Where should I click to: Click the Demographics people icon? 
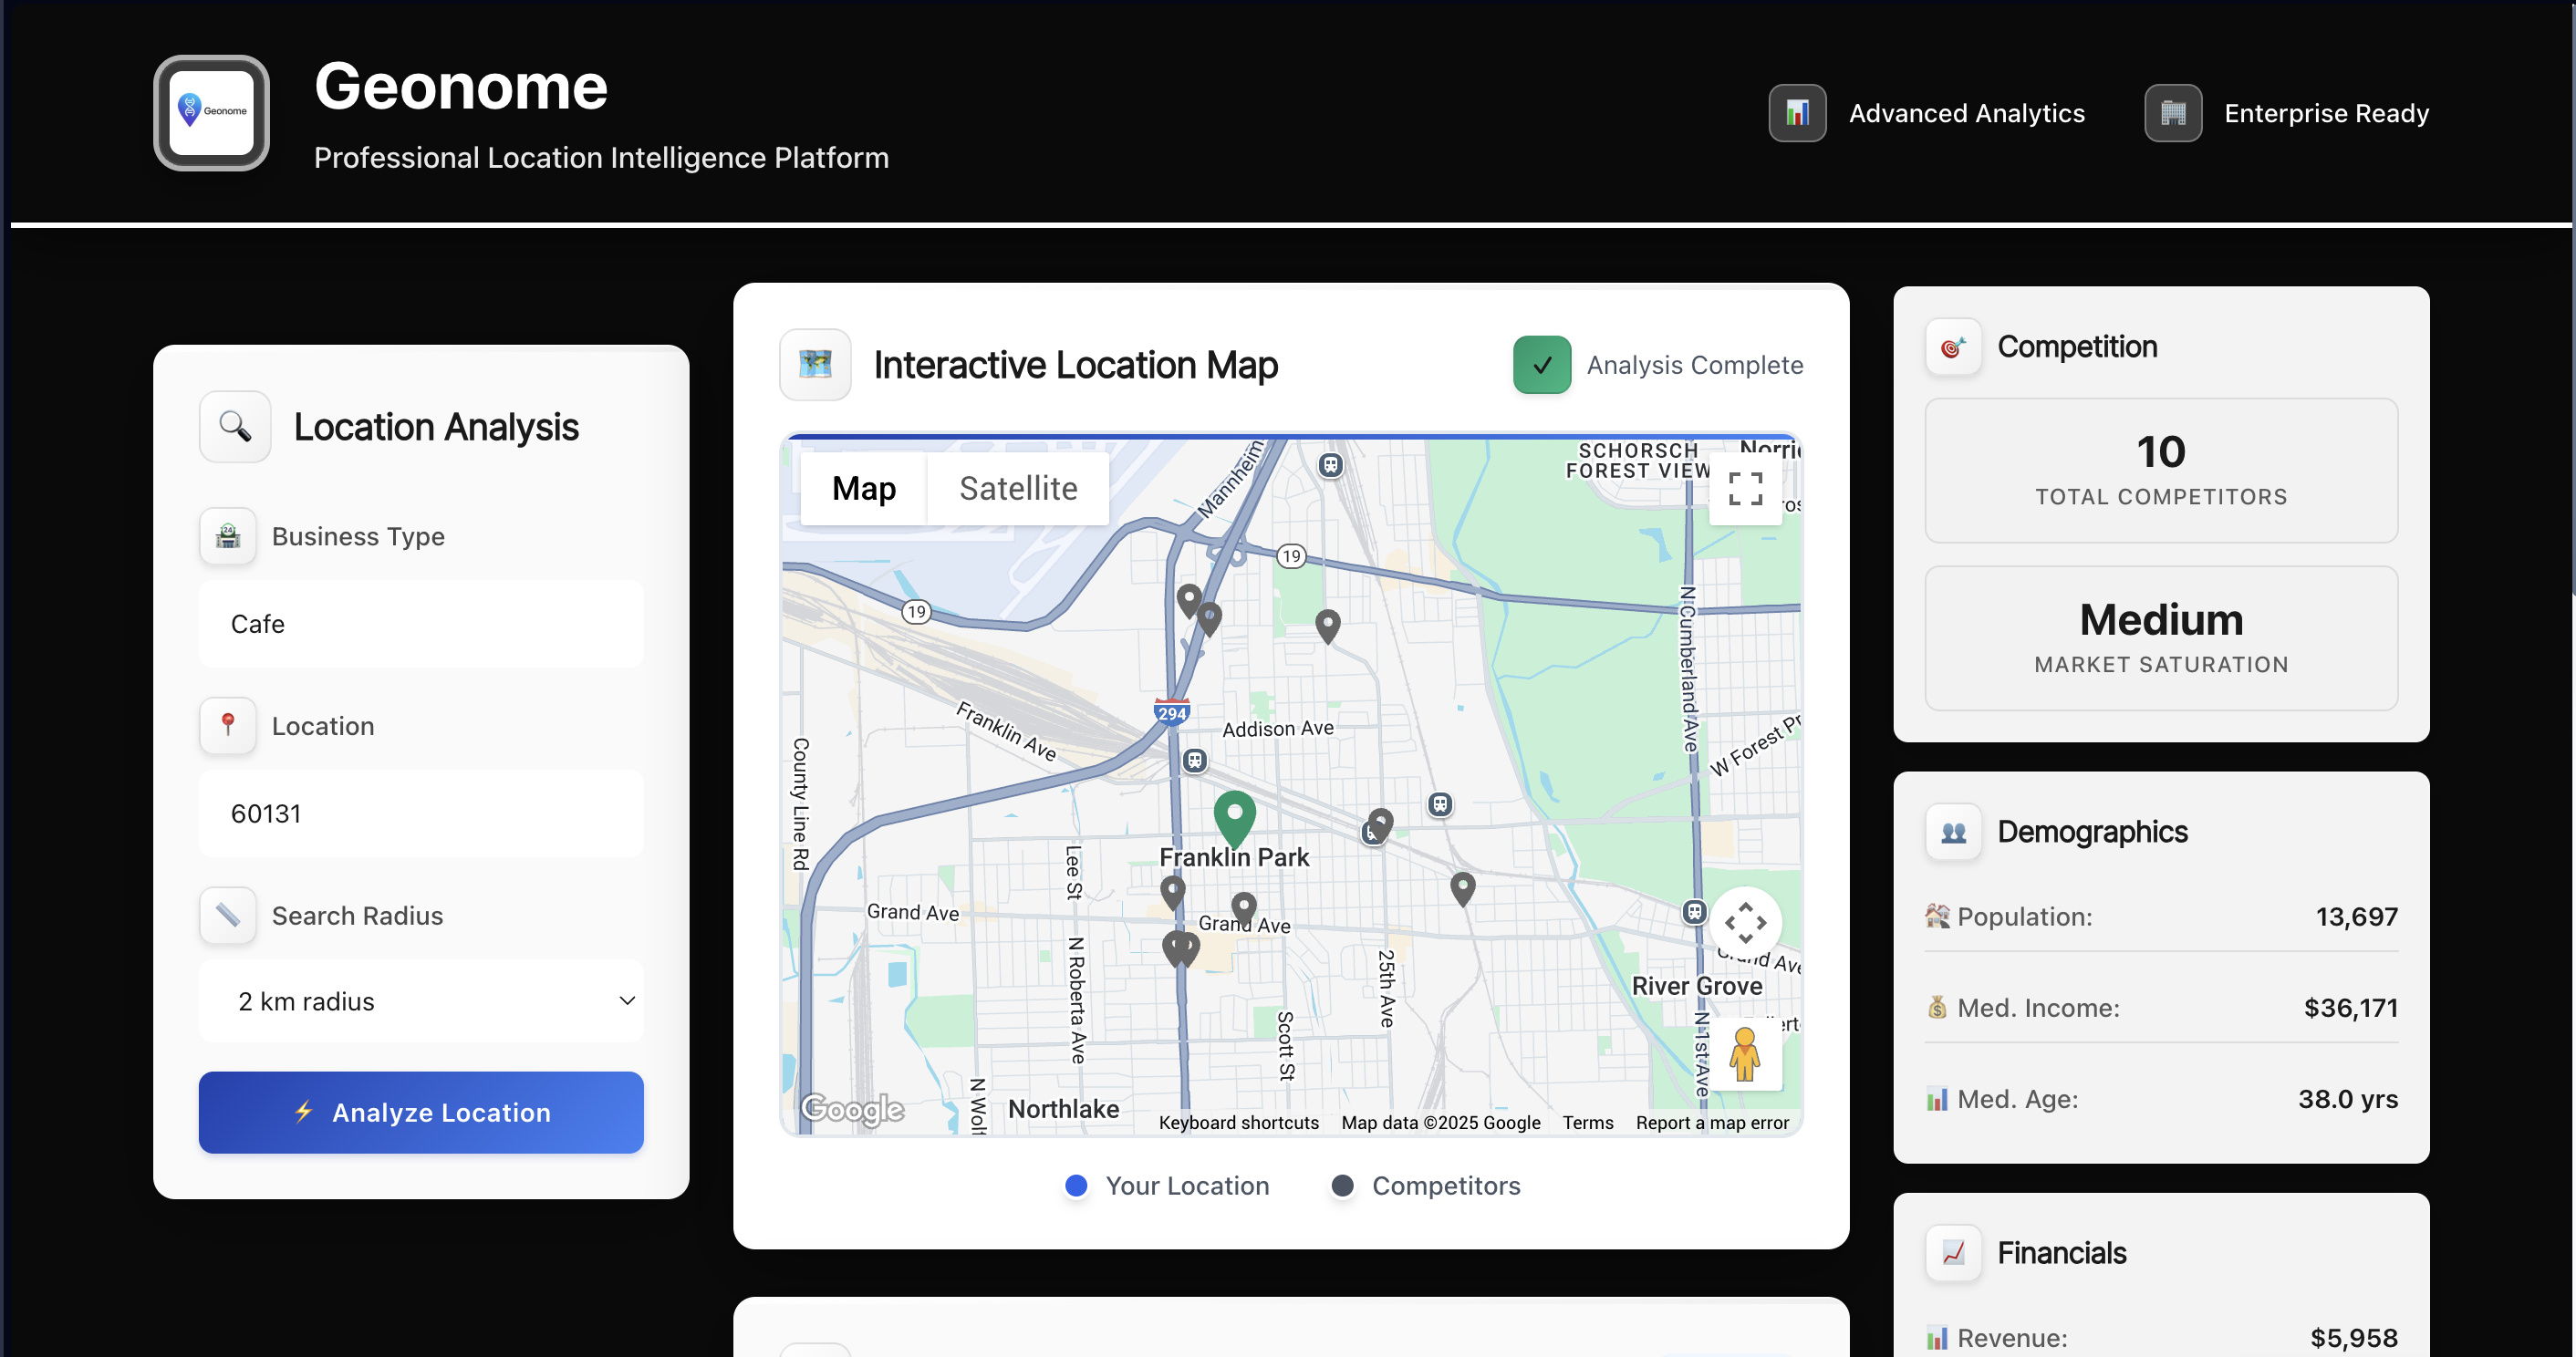point(1952,832)
